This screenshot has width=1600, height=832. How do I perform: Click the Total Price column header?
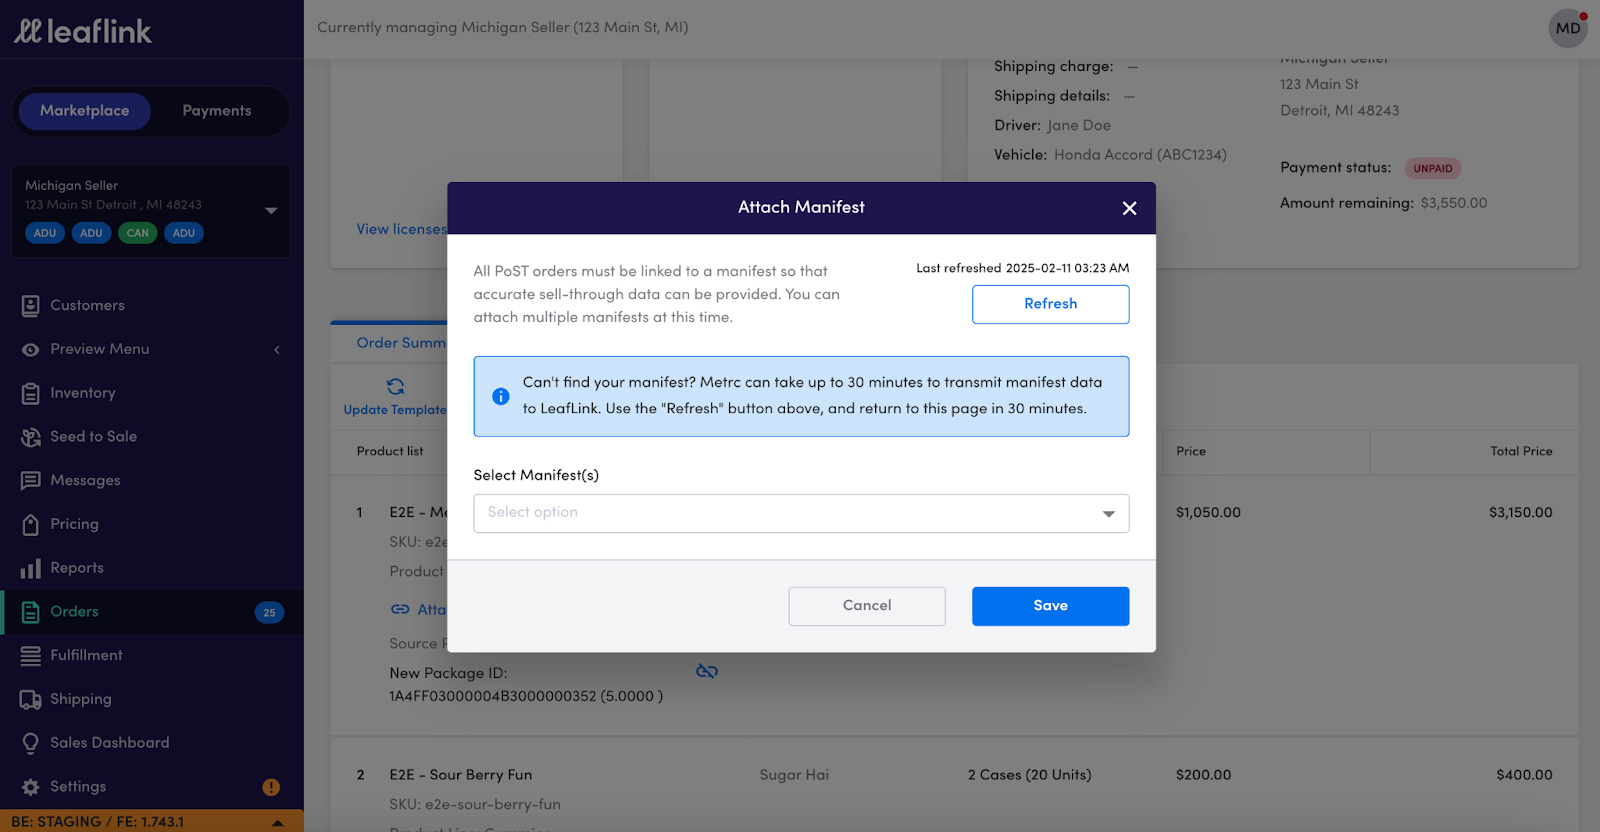1521,451
